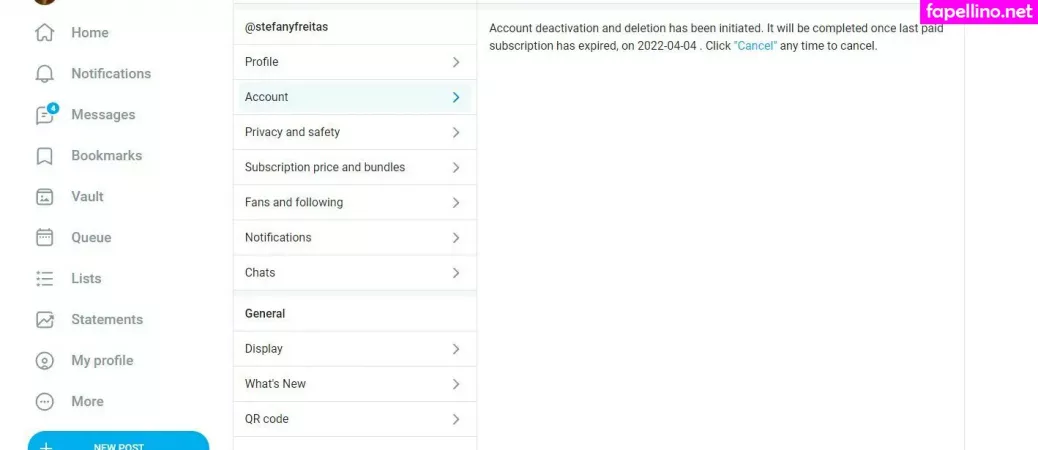Open the Vault image icon

point(44,197)
